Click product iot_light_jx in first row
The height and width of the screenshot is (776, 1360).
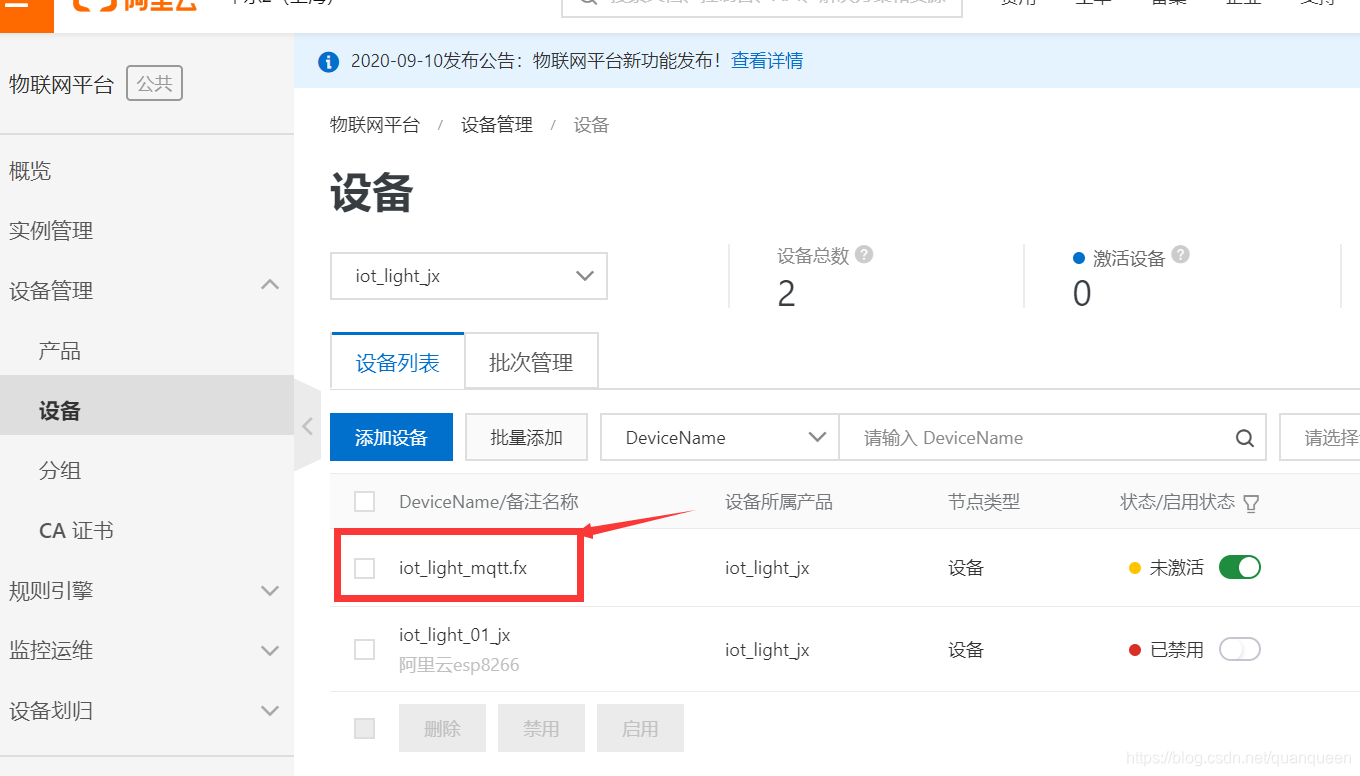[x=767, y=568]
